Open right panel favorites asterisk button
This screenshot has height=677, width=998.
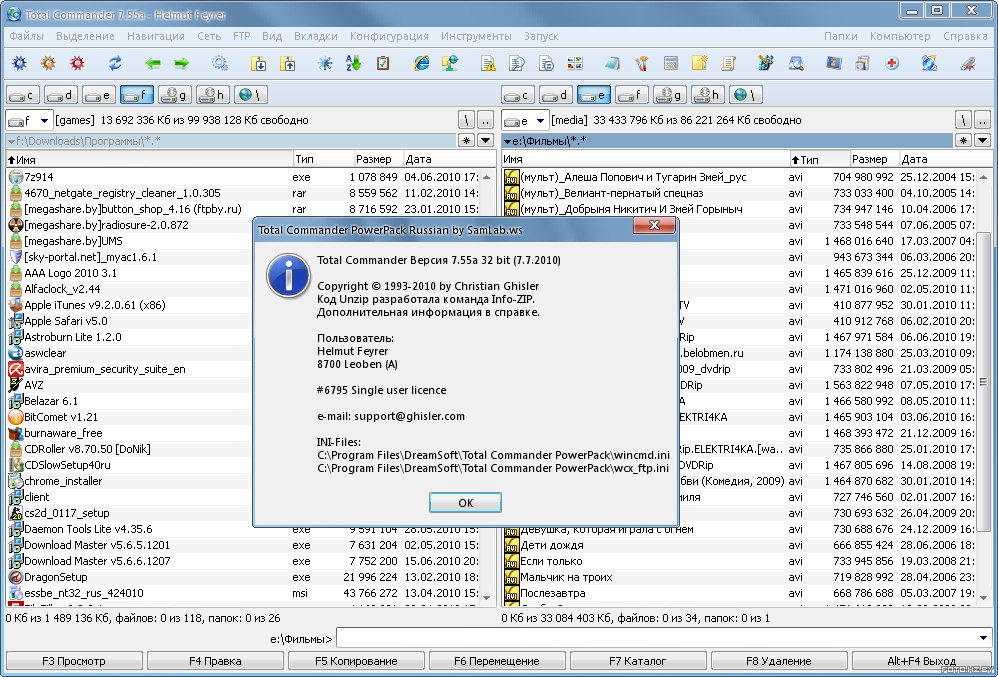coord(964,141)
